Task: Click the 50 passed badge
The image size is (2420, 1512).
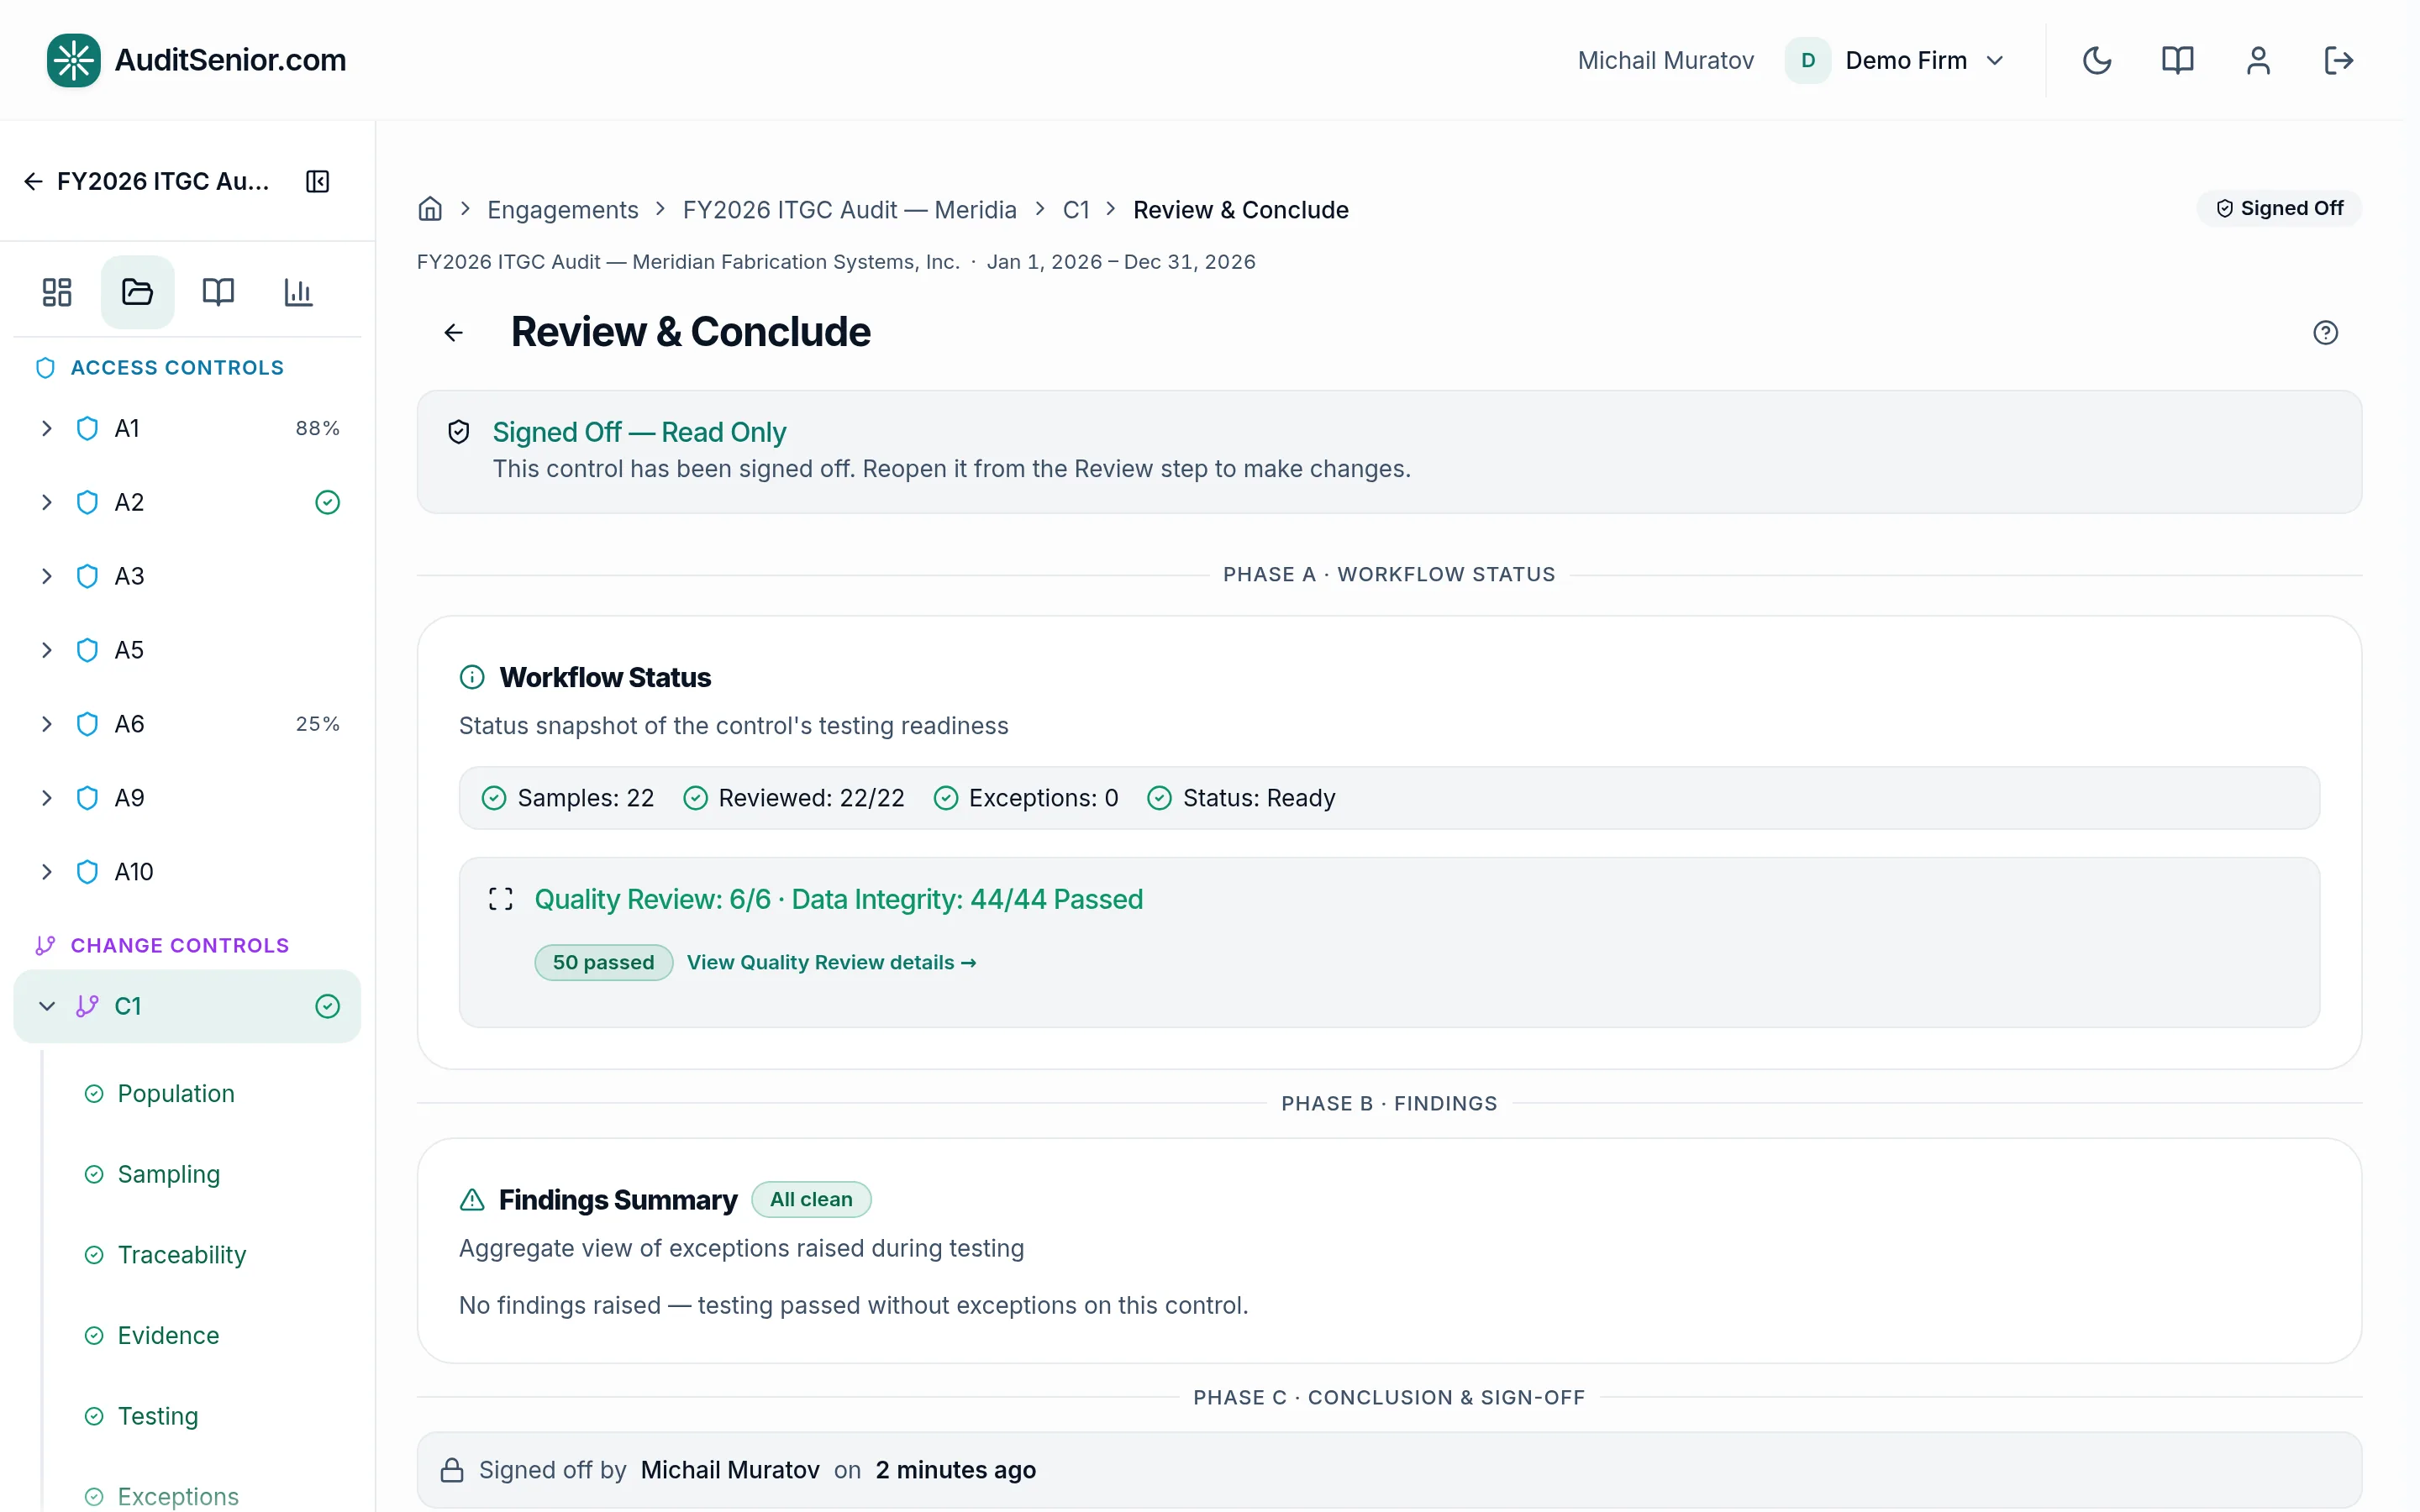Action: coord(604,962)
